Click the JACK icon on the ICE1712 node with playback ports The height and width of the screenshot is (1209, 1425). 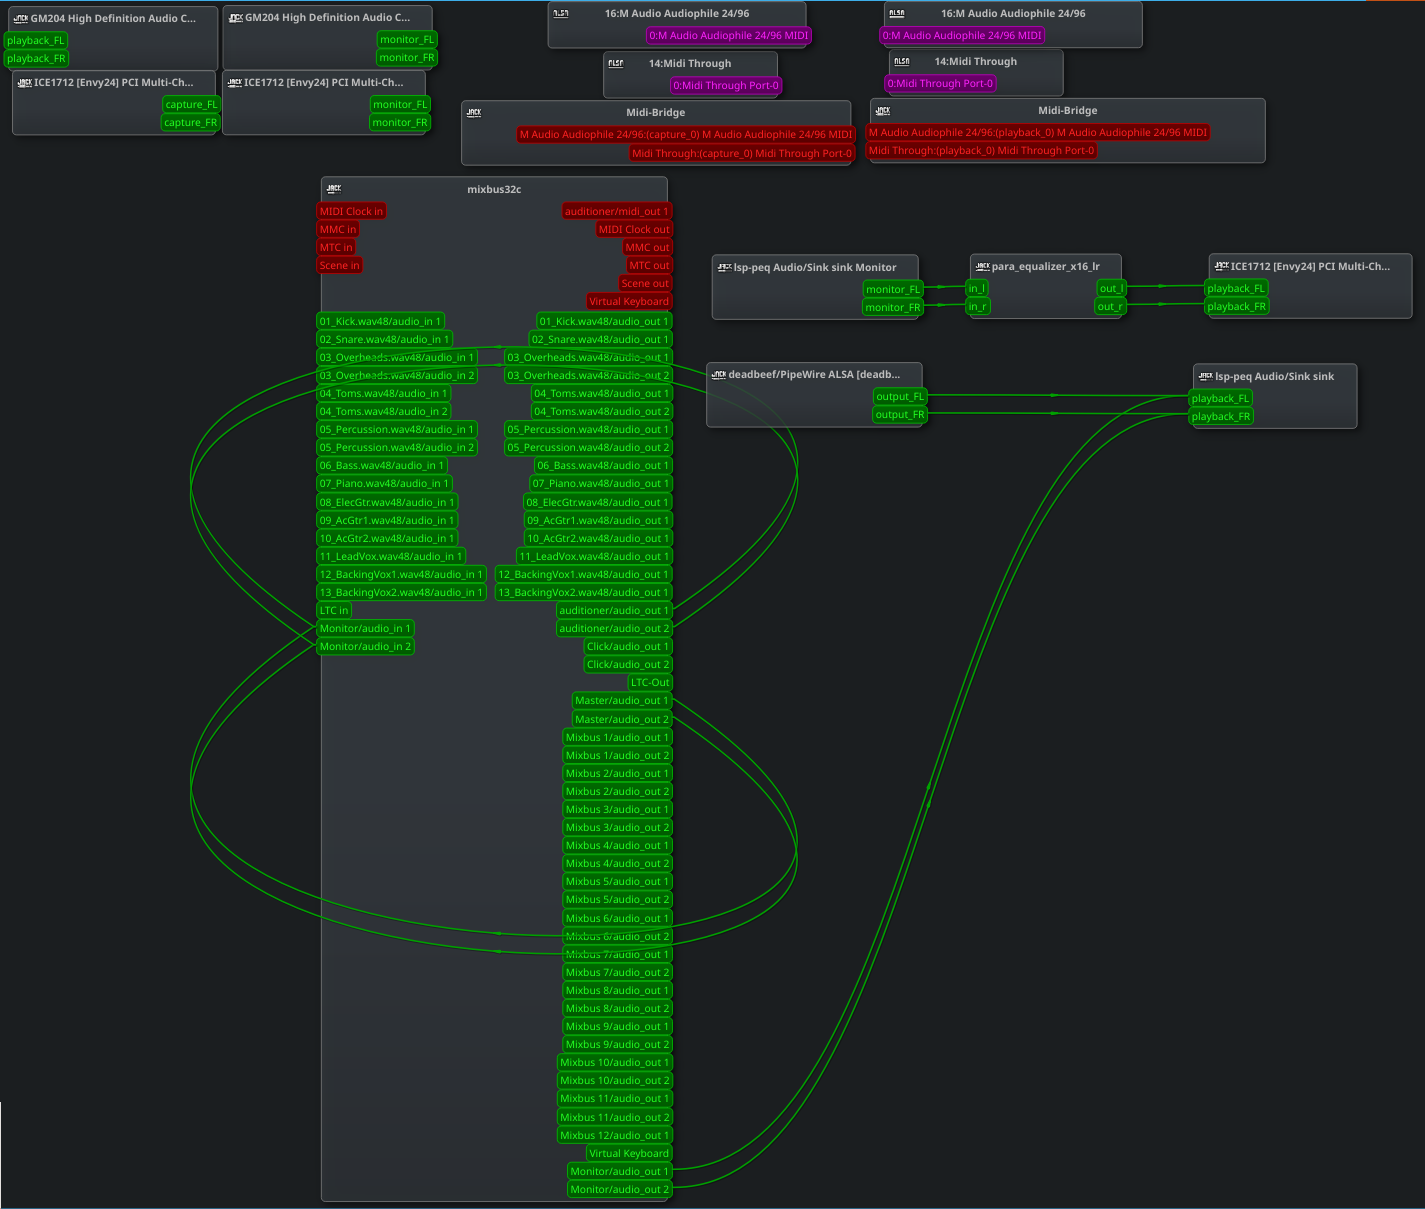pos(1222,266)
